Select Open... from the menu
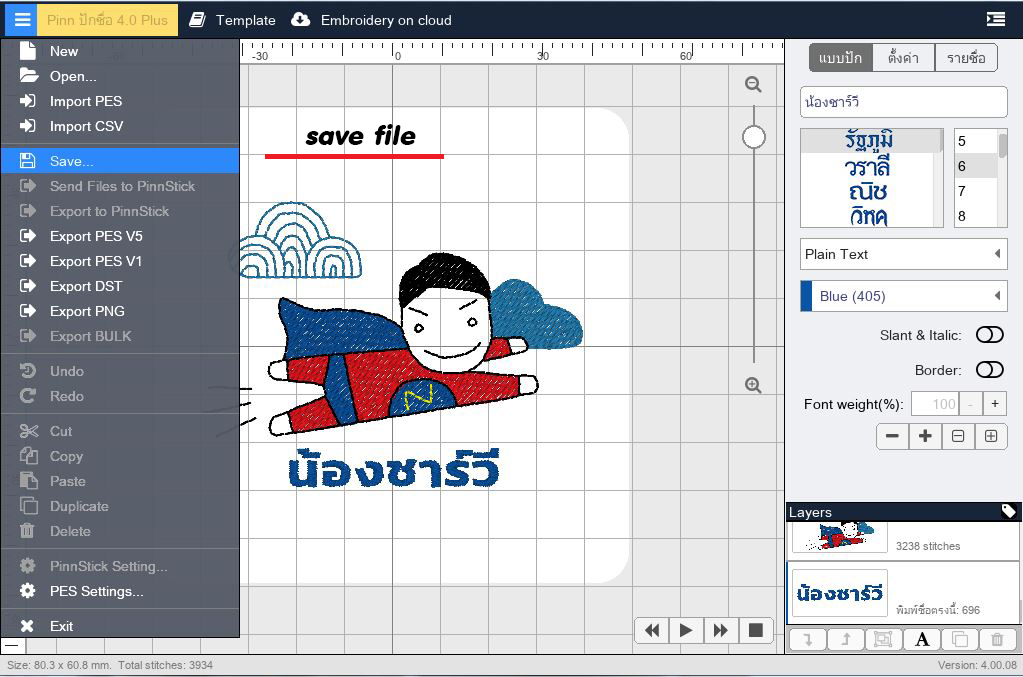Viewport: 1023px width, 677px height. pyautogui.click(x=120, y=76)
